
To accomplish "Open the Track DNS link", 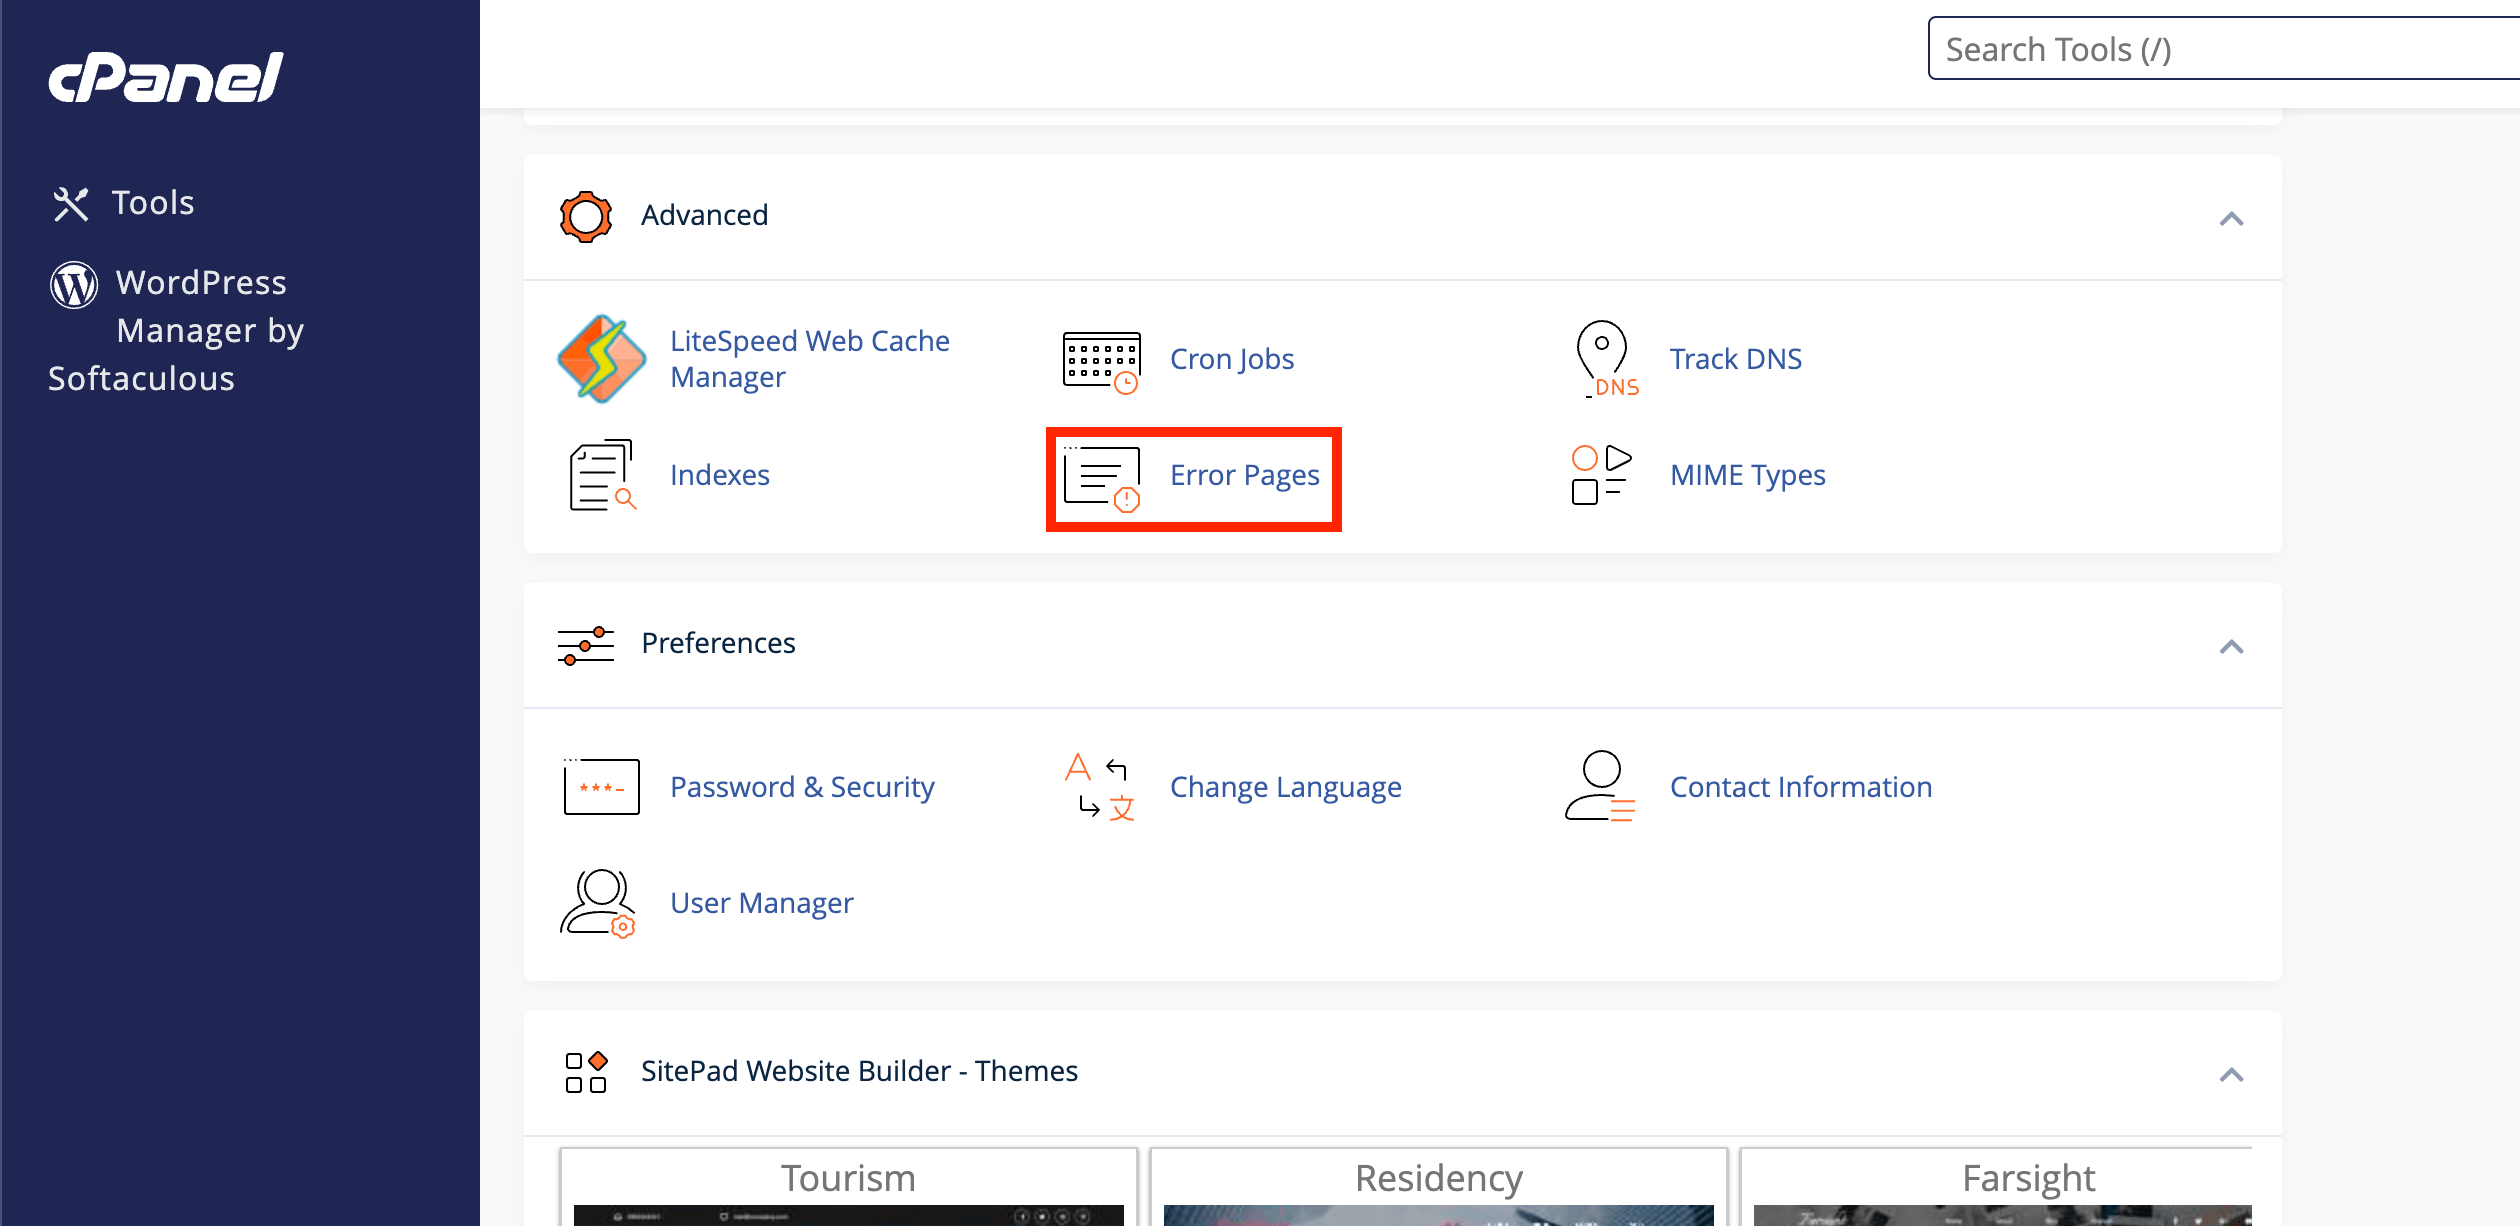I will (x=1736, y=359).
